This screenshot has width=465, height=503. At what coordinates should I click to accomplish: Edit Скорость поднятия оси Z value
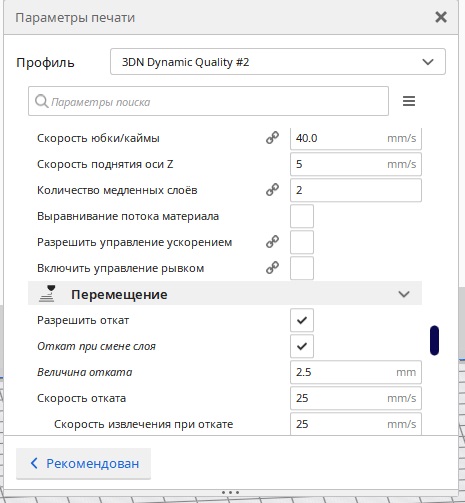(356, 164)
